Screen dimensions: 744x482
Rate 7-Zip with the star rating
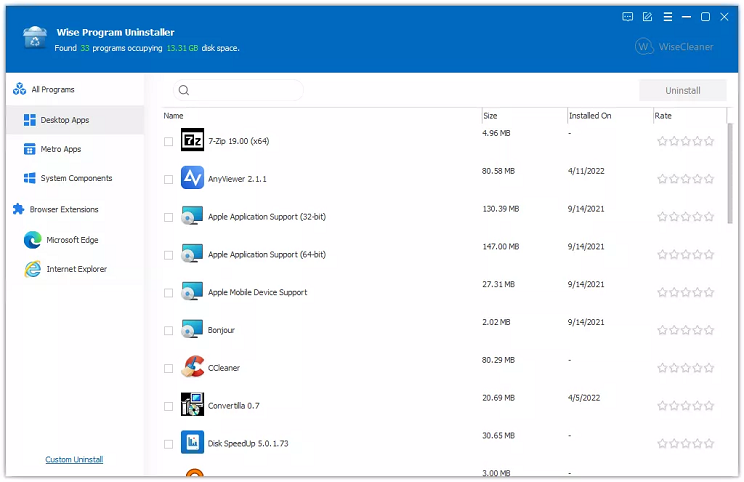[686, 141]
